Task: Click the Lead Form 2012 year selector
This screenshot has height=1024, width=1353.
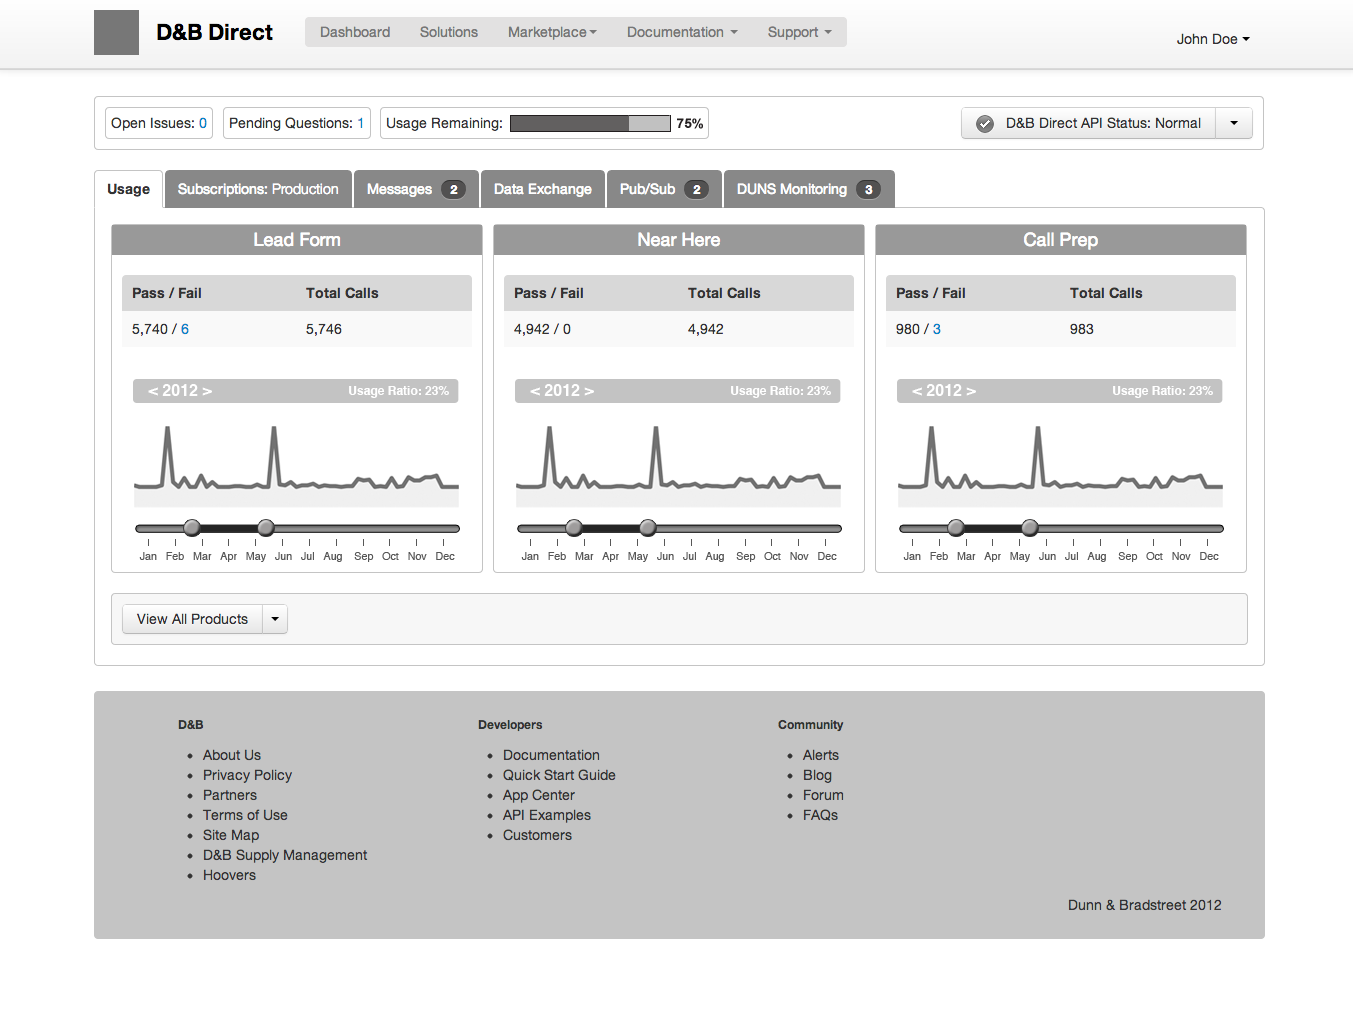Action: pyautogui.click(x=180, y=391)
